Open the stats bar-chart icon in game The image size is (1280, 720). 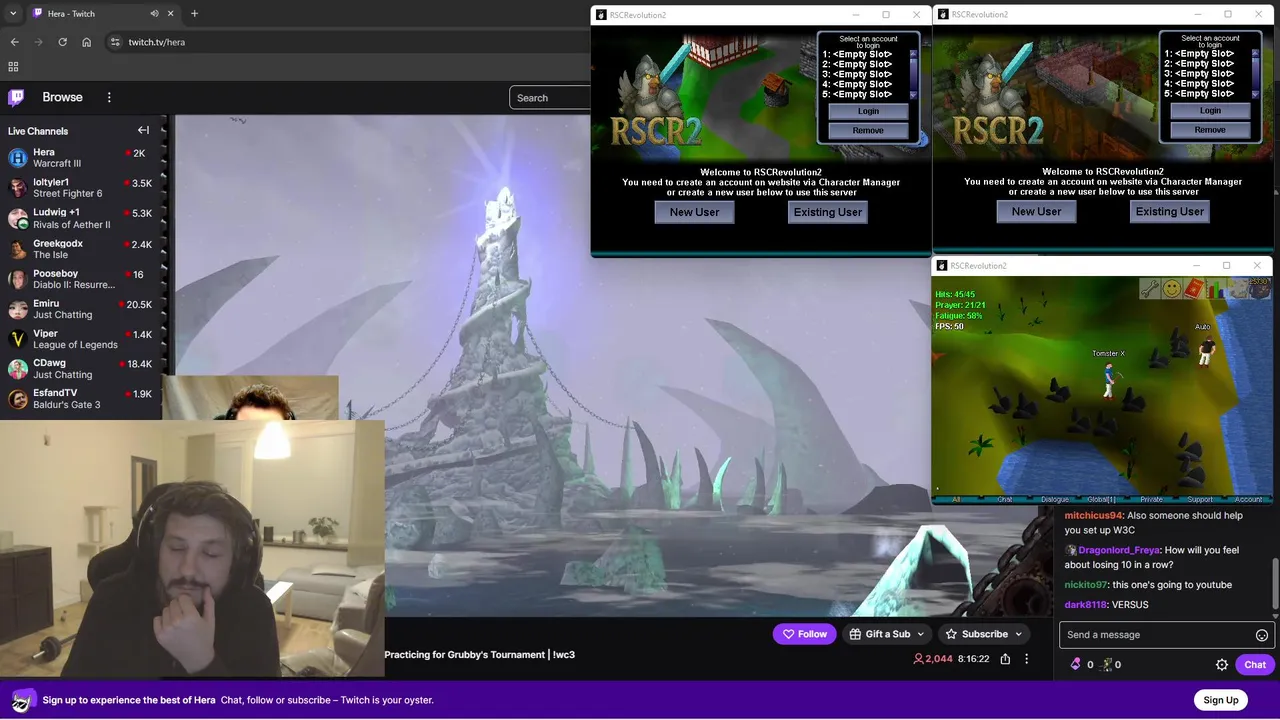click(1214, 289)
